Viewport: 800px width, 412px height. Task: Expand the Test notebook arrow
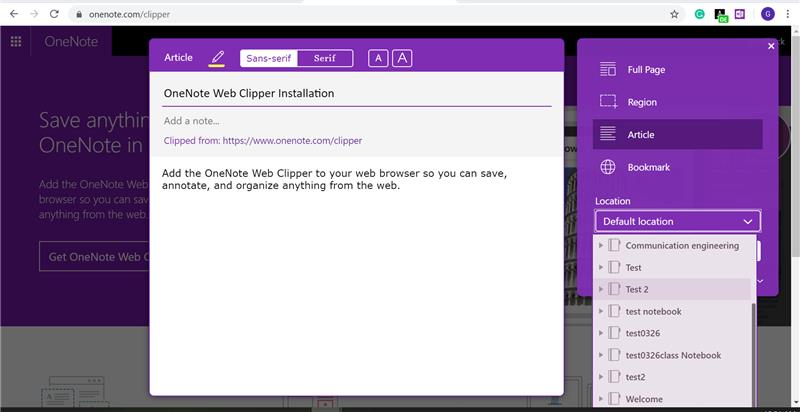[601, 267]
